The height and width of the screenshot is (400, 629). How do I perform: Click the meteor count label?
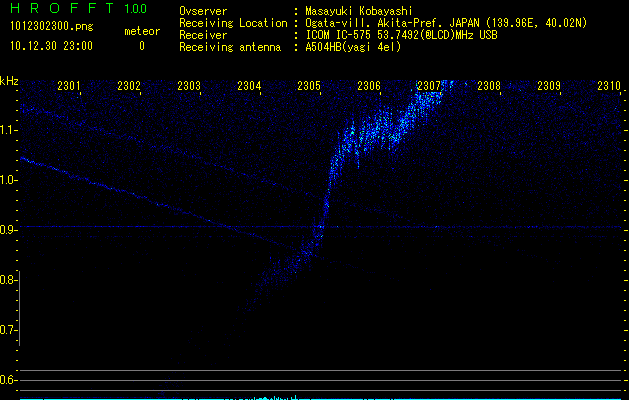[142, 31]
